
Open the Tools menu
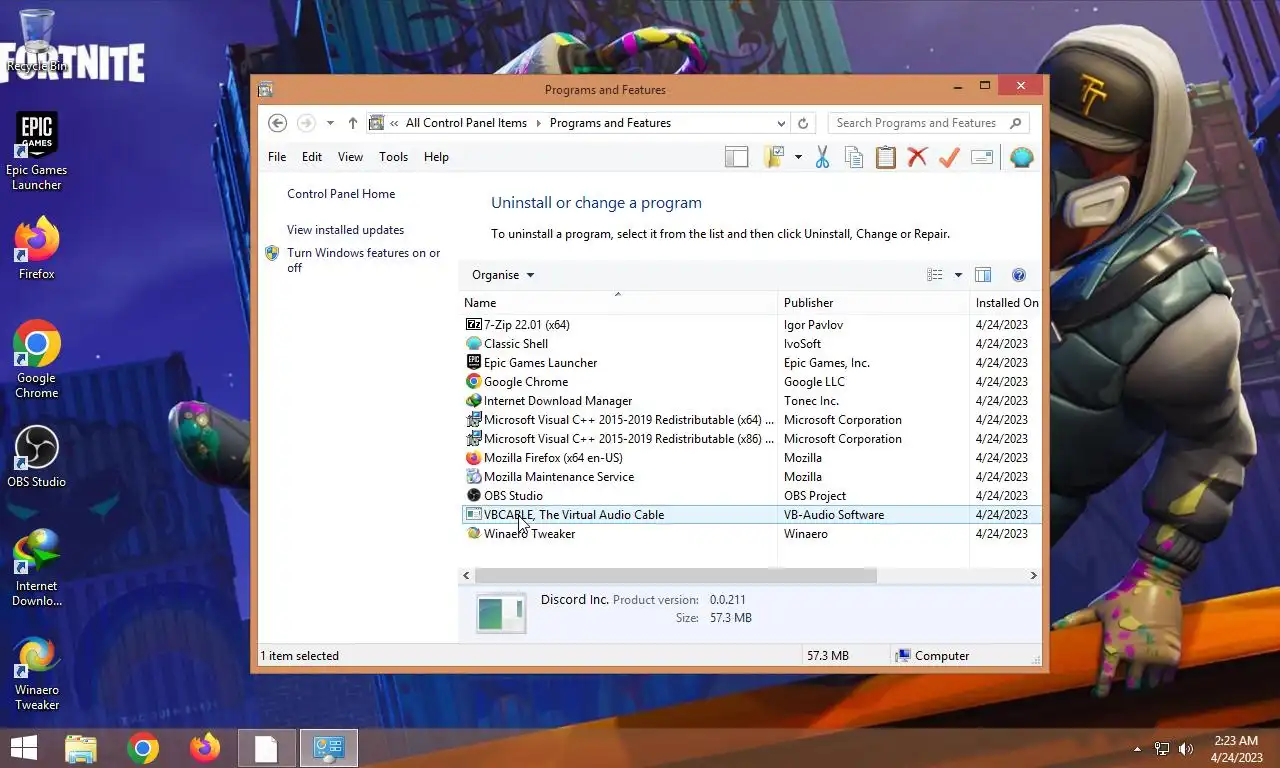coord(393,157)
